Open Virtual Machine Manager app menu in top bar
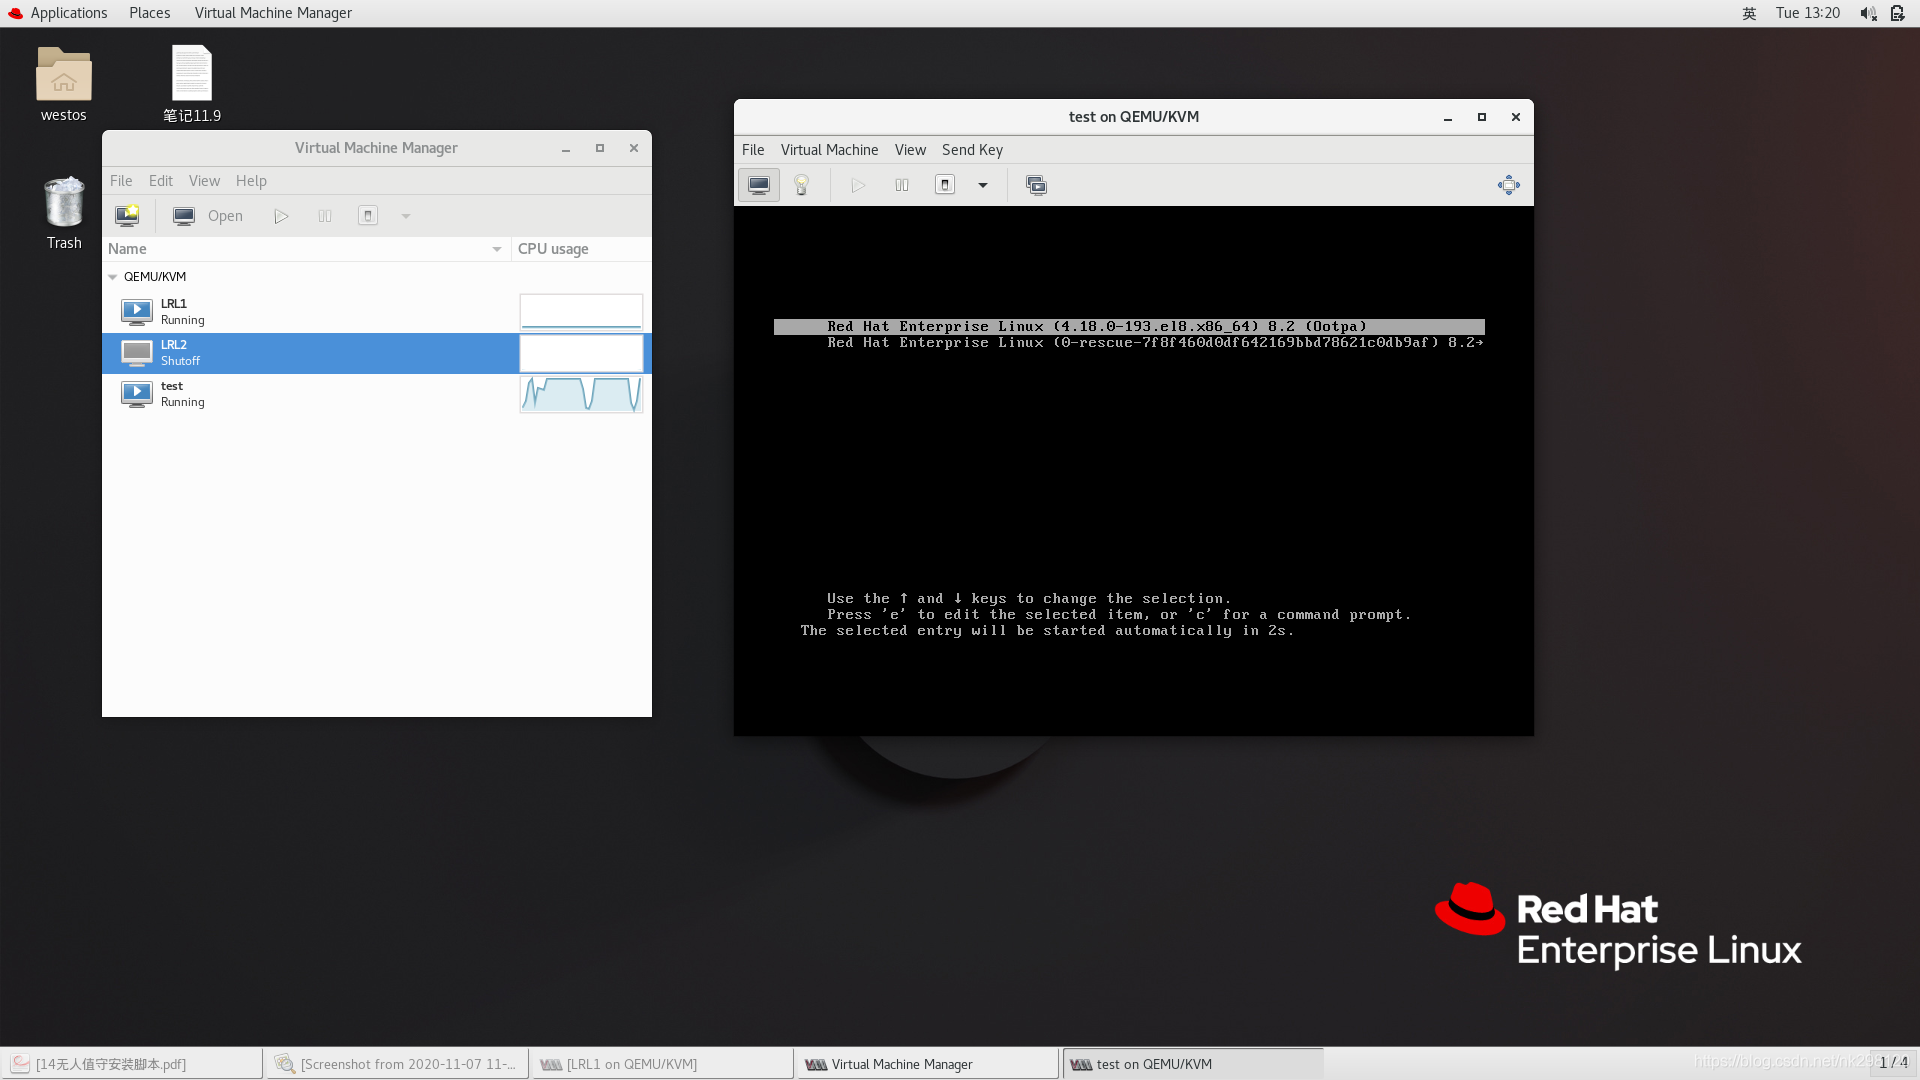This screenshot has width=1920, height=1080. pos(273,13)
